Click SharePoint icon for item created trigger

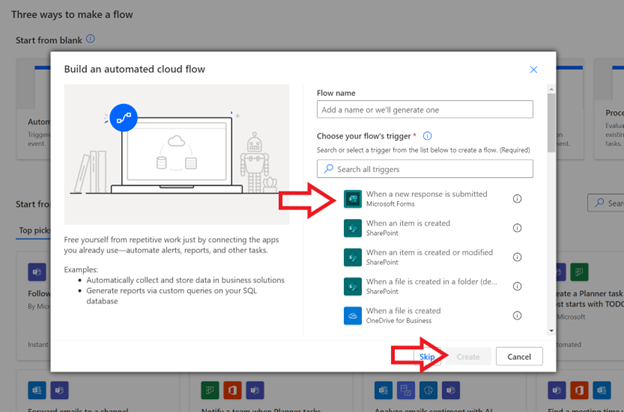pos(353,228)
